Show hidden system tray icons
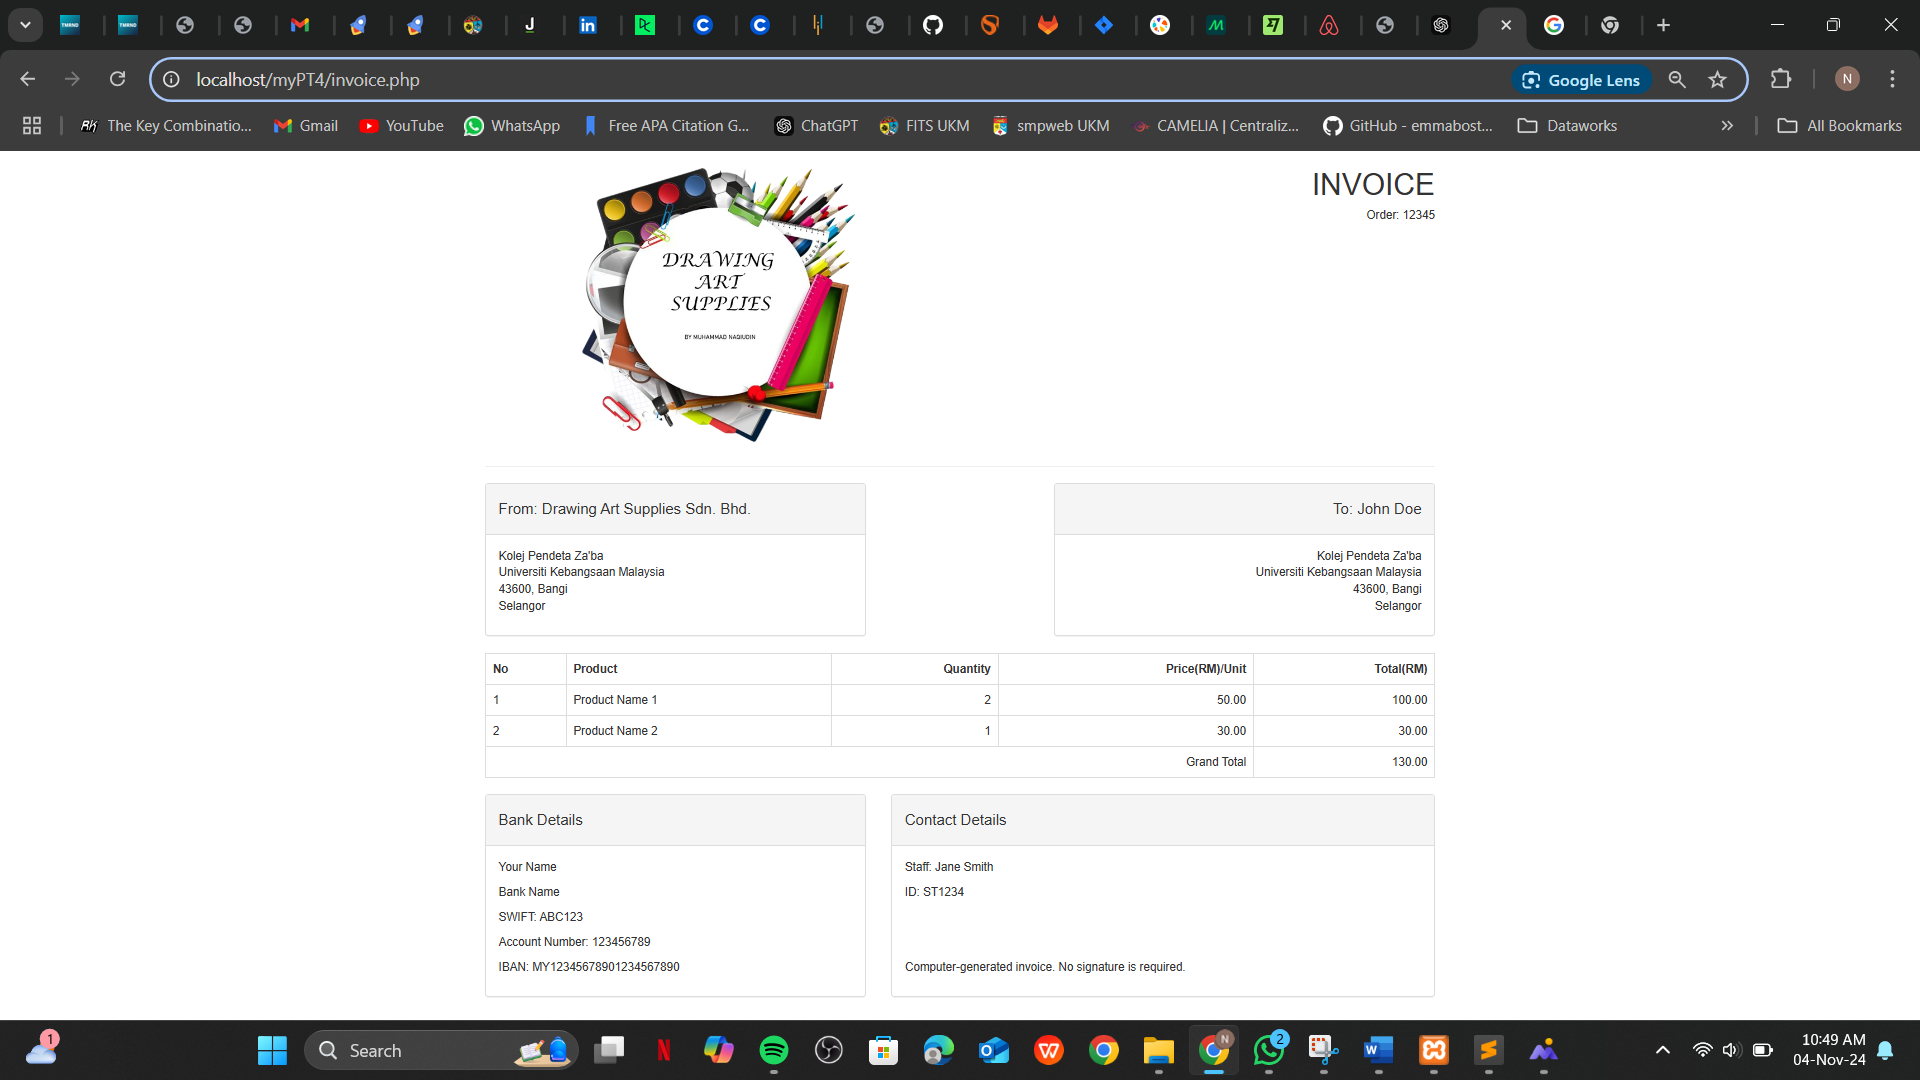Image resolution: width=1920 pixels, height=1080 pixels. (x=1663, y=1050)
